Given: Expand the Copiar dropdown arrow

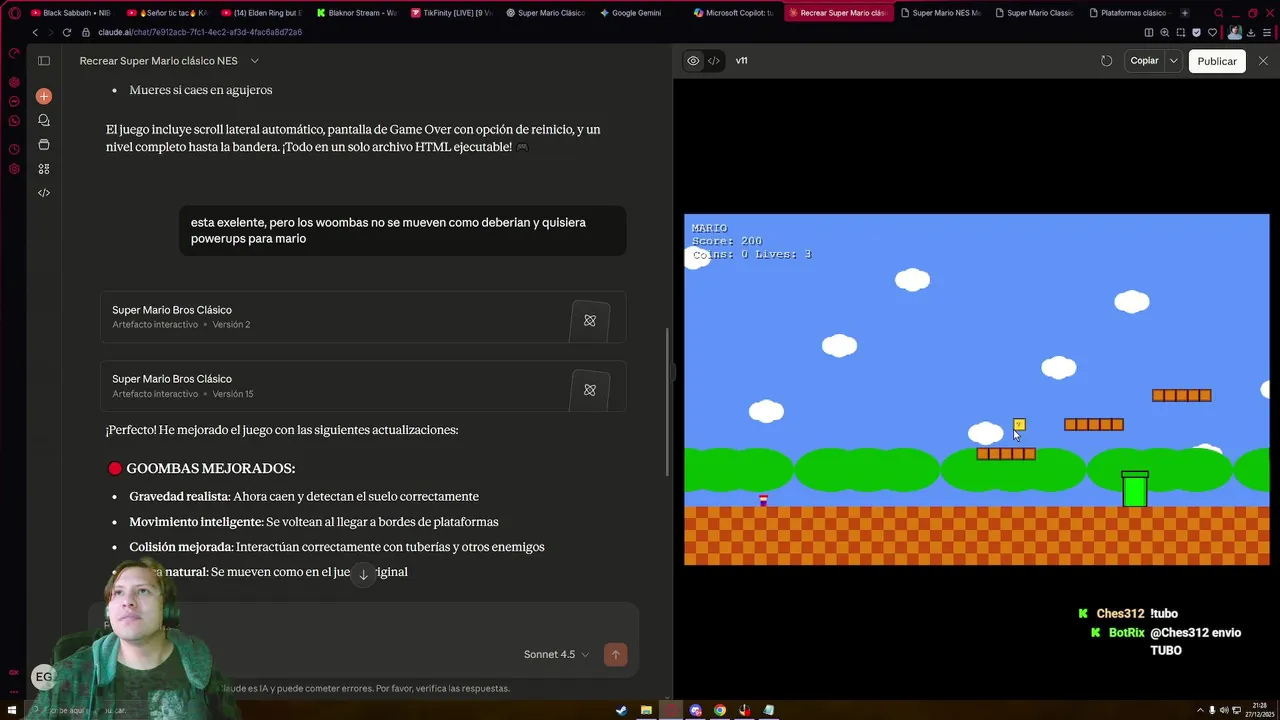Looking at the screenshot, I should click(1173, 61).
